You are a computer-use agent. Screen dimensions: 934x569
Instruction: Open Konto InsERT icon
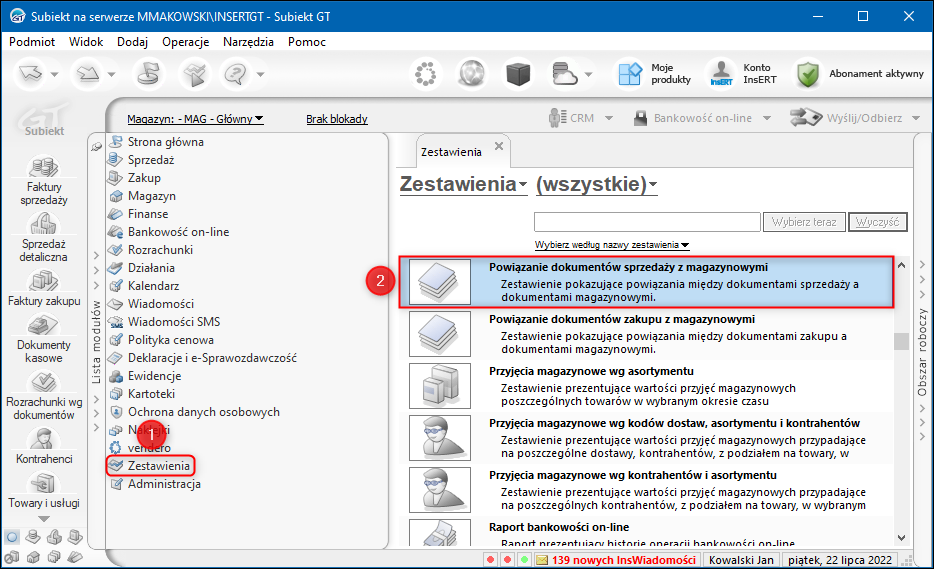(x=721, y=74)
